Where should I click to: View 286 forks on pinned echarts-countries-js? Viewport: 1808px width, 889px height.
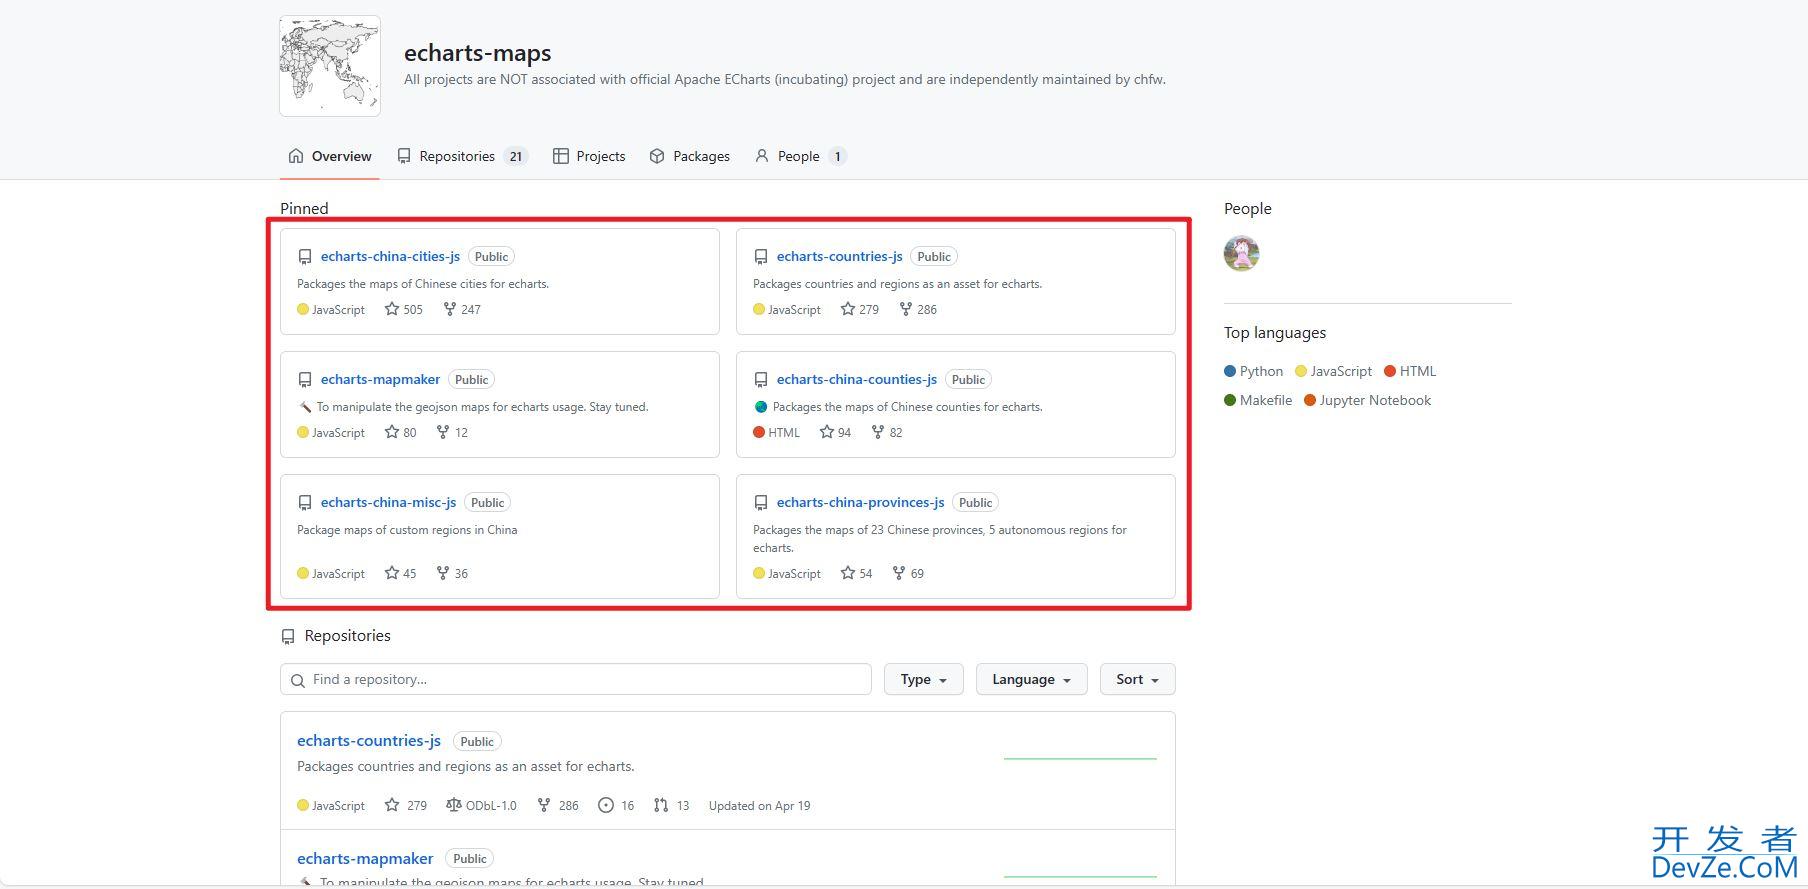[918, 309]
